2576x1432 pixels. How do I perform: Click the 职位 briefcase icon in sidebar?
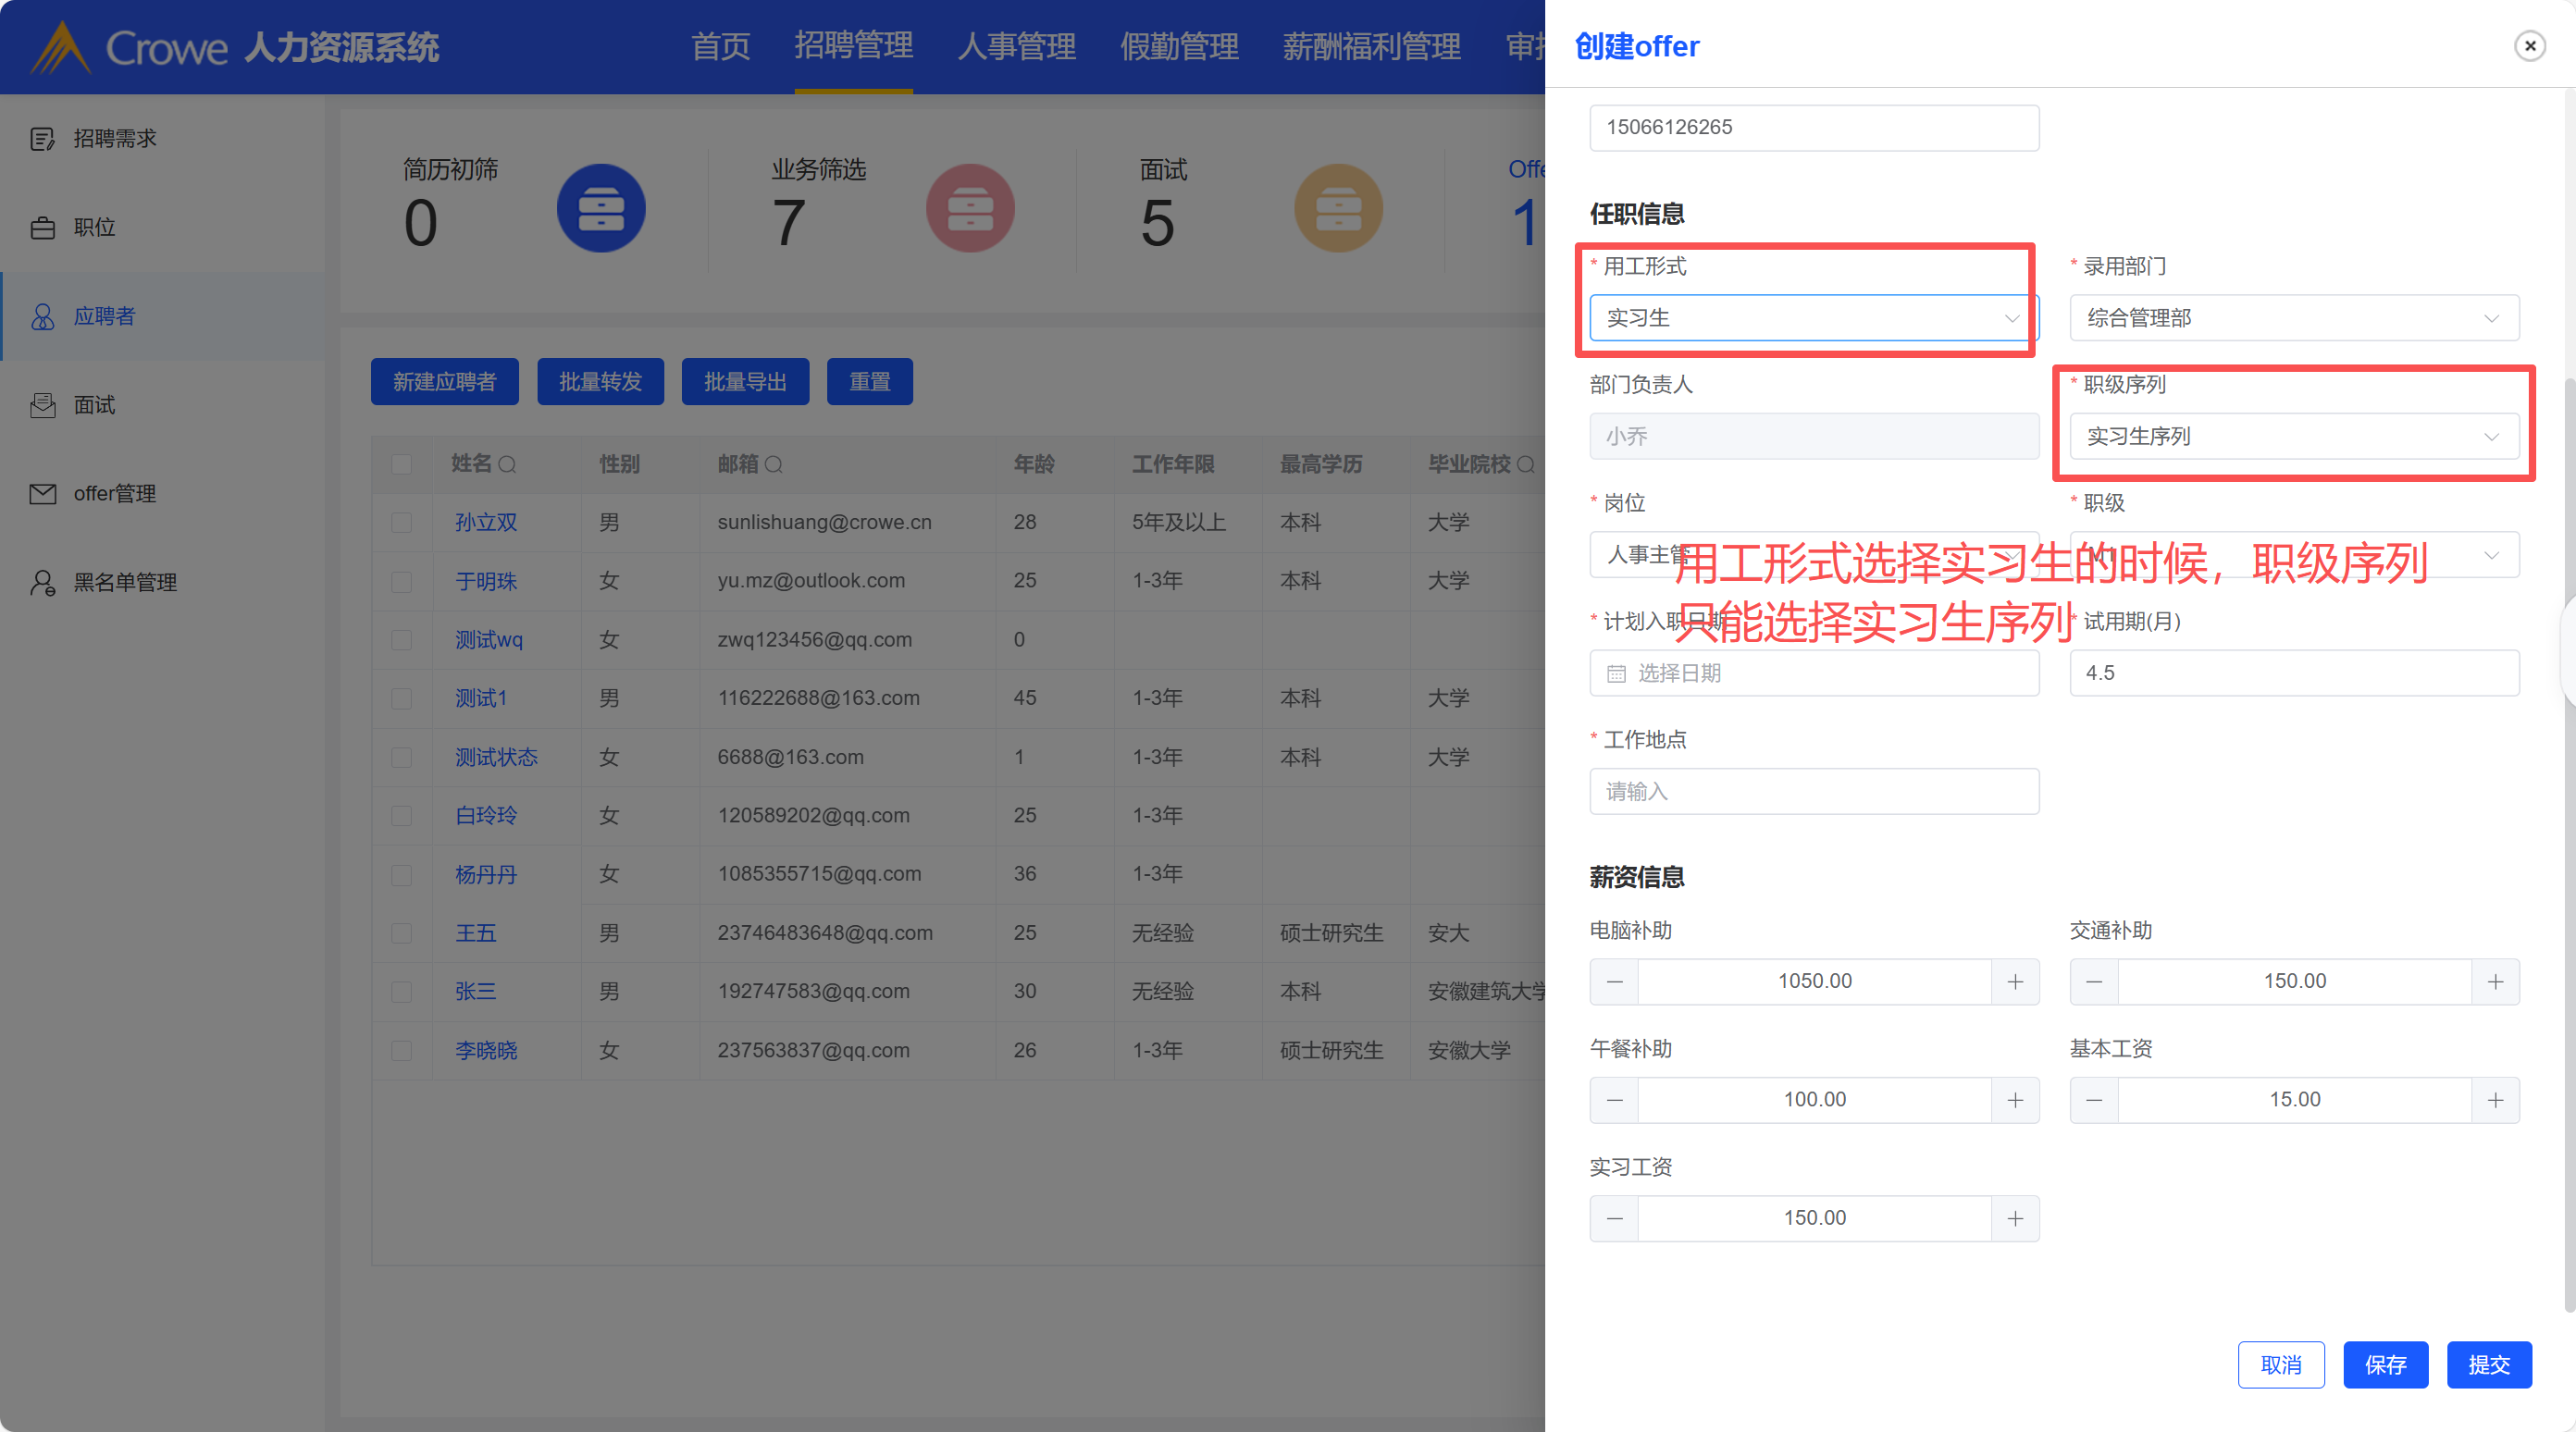(x=42, y=228)
